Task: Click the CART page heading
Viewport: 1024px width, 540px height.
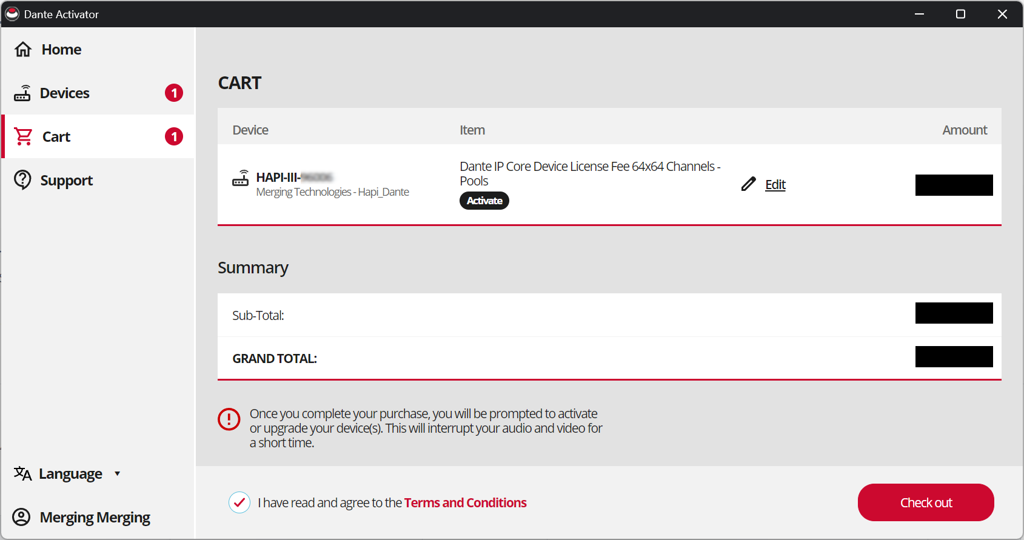Action: coord(240,83)
